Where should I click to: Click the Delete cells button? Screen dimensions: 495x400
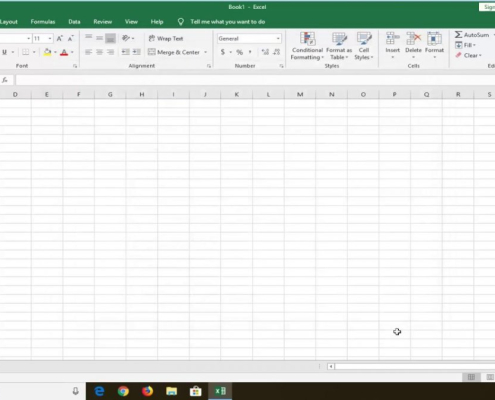coord(413,46)
